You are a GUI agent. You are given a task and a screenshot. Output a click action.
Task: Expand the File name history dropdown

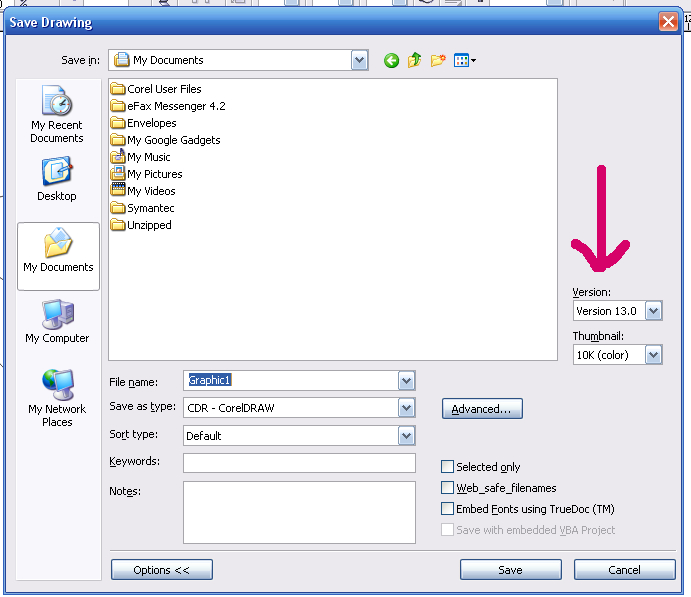(406, 381)
